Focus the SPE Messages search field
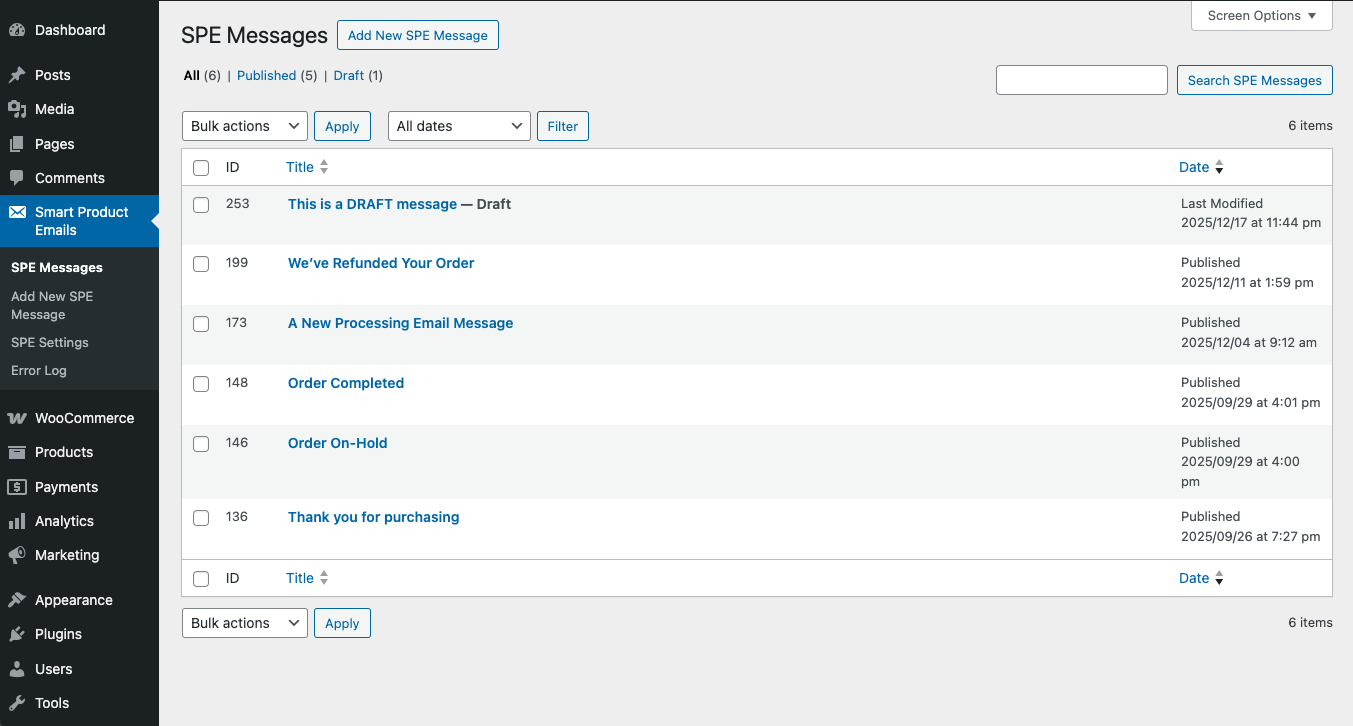This screenshot has height=726, width=1353. [1081, 80]
